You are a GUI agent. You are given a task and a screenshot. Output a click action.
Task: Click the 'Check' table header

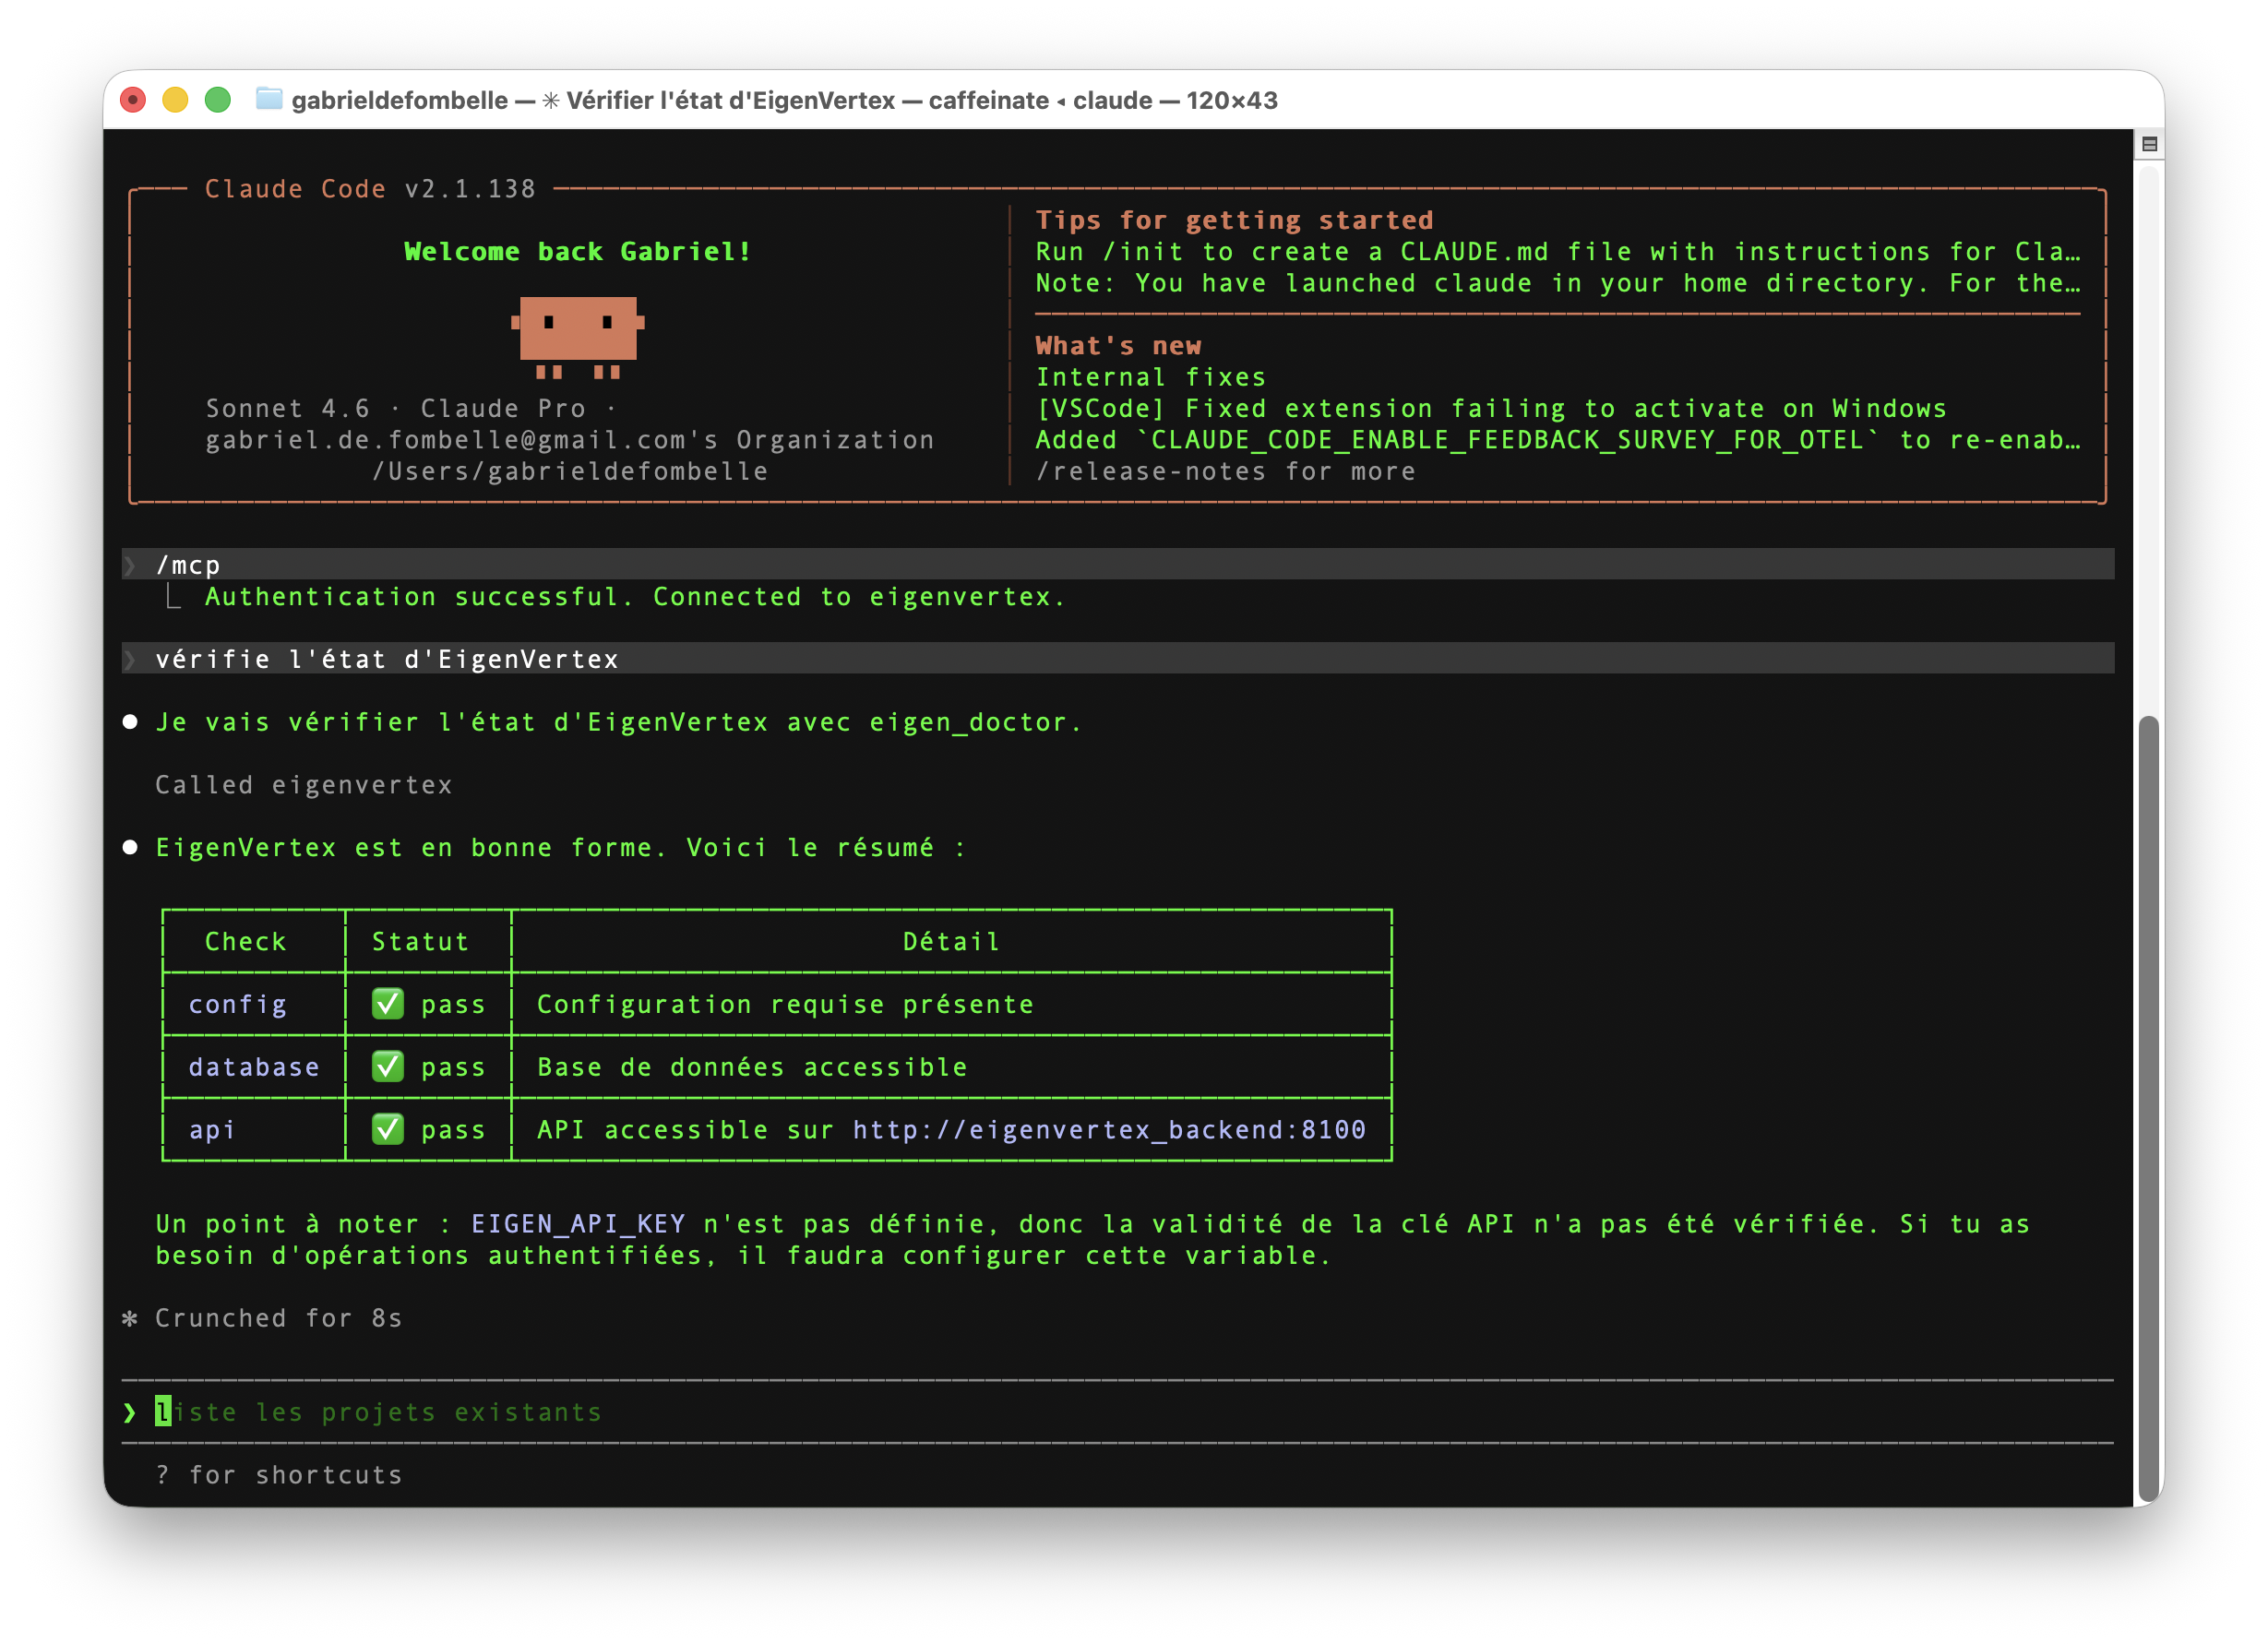245,942
